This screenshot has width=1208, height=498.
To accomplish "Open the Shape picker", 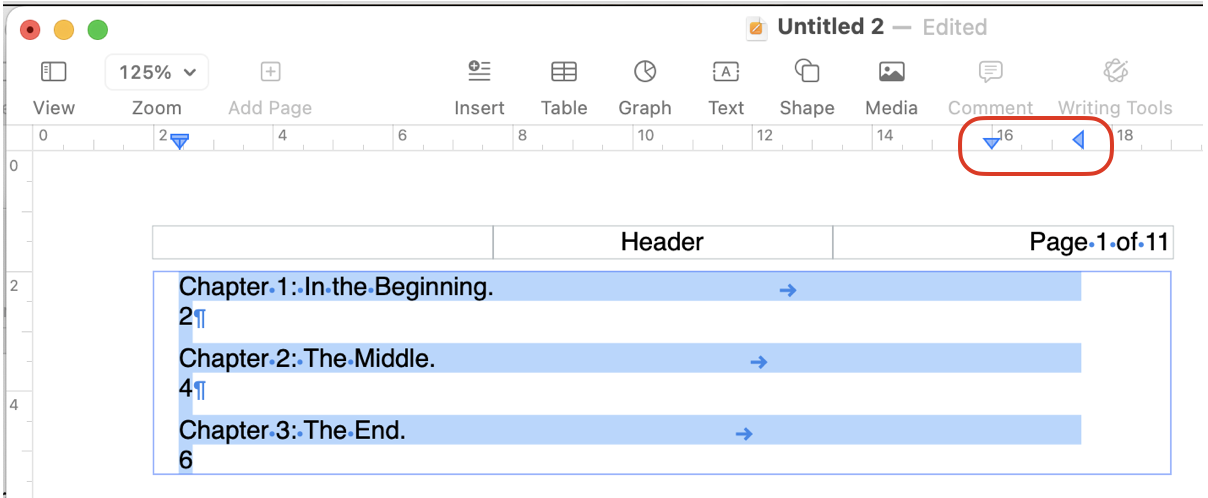I will [x=807, y=72].
